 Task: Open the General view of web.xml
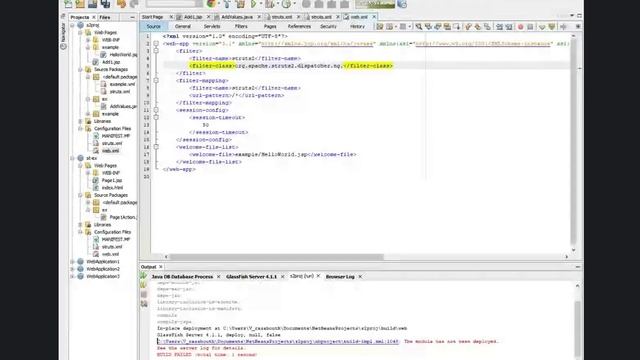(182, 27)
